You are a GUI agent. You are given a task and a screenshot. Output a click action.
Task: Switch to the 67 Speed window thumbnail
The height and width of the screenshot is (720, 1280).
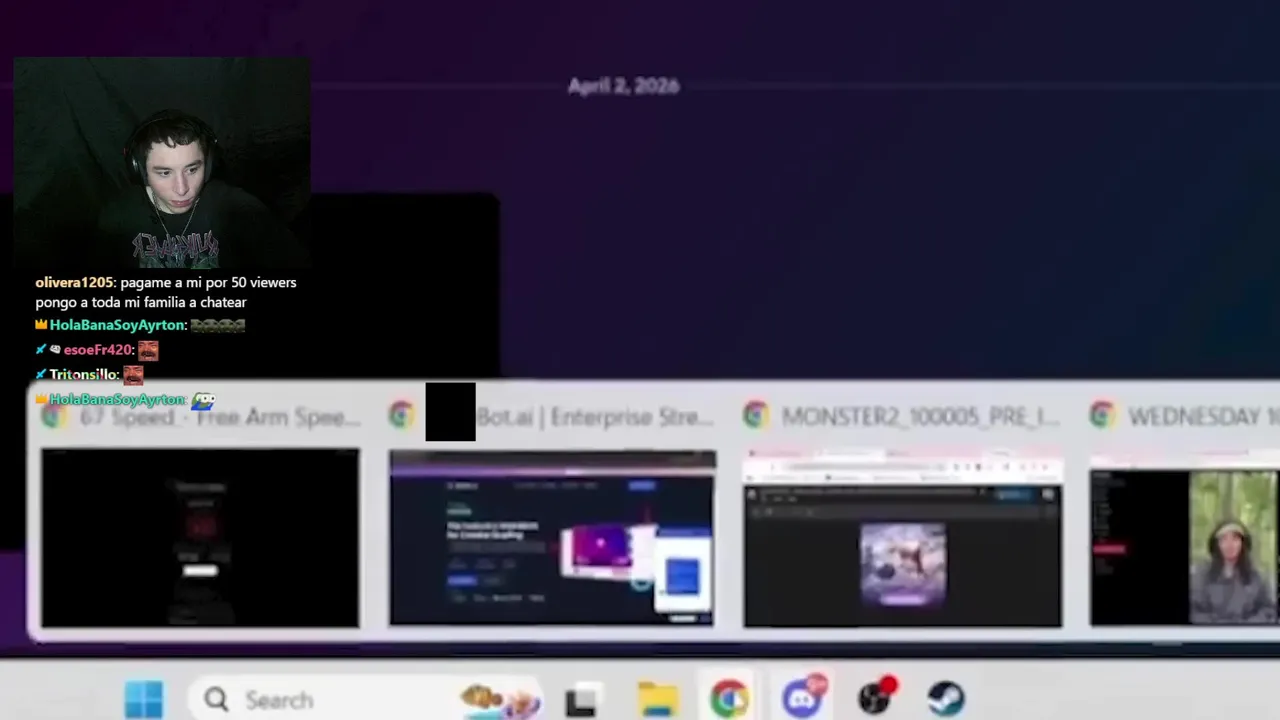[200, 538]
